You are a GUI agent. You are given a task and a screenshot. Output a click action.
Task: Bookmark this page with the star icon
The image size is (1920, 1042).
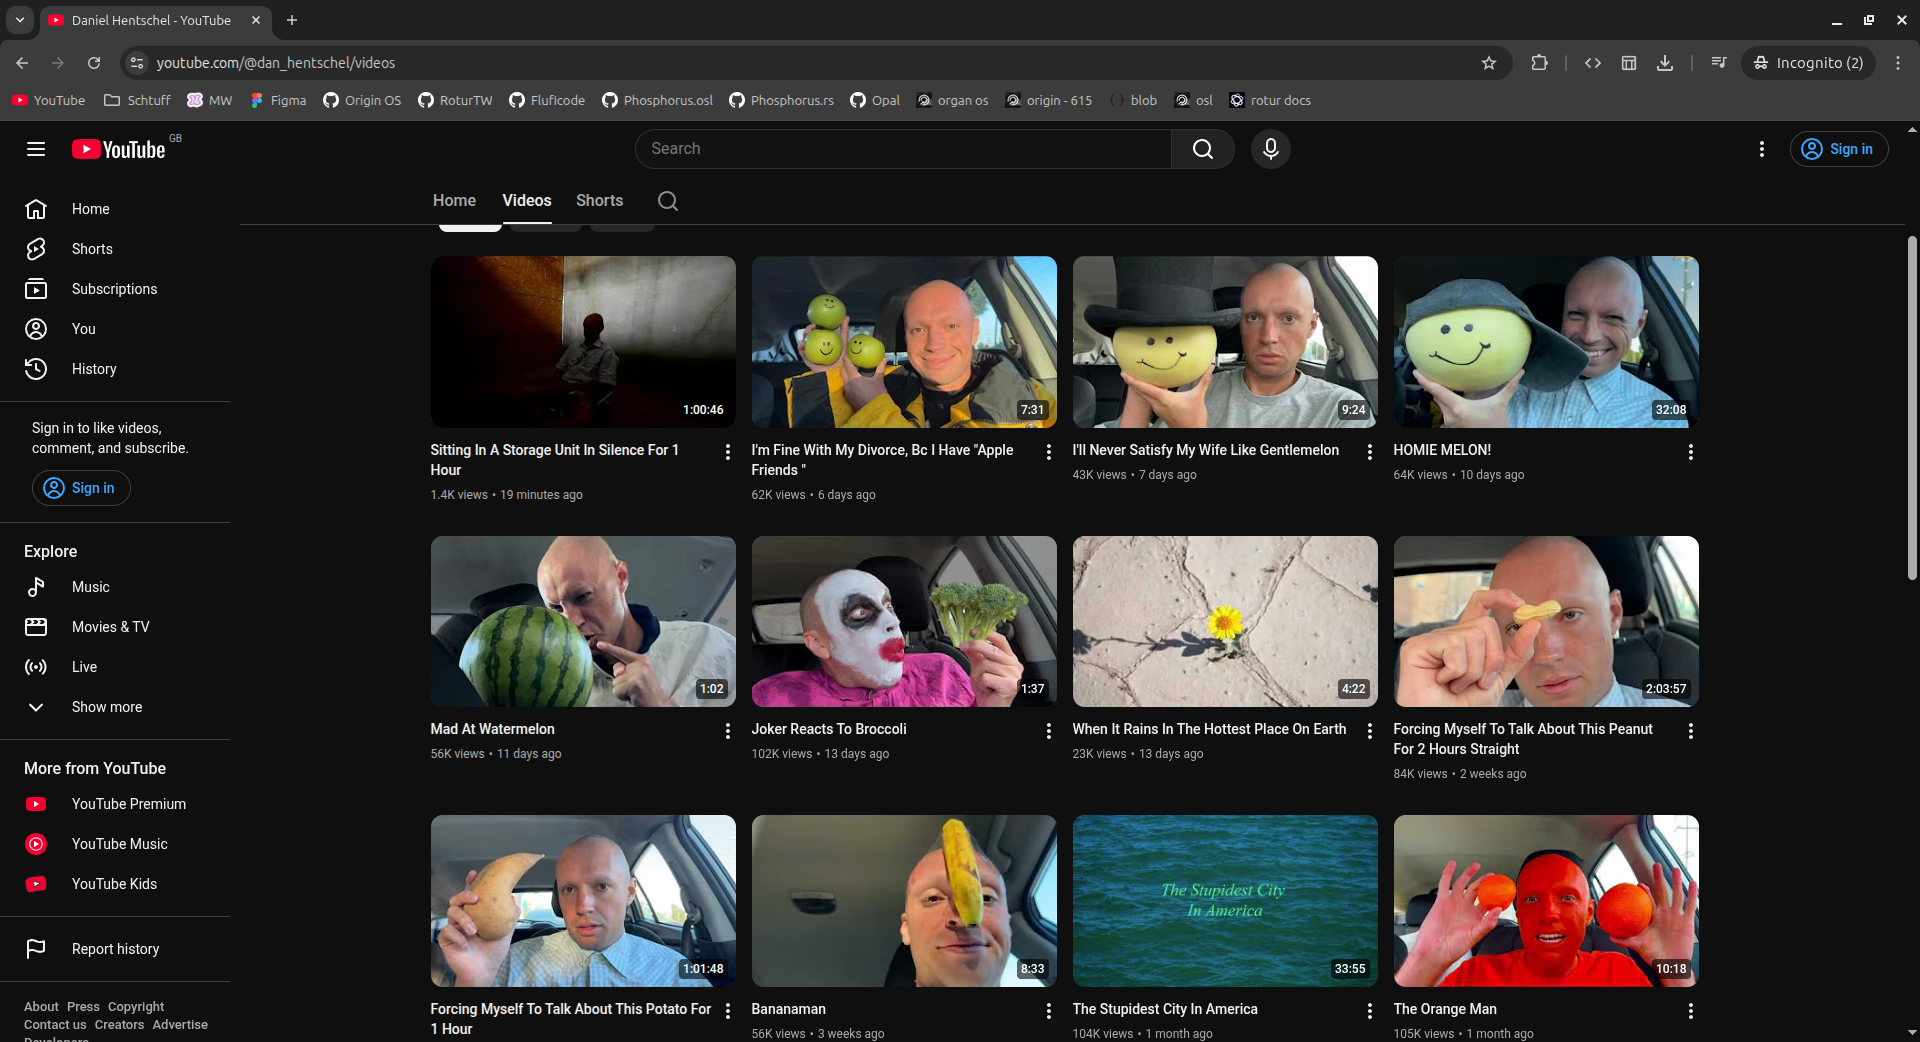point(1489,63)
